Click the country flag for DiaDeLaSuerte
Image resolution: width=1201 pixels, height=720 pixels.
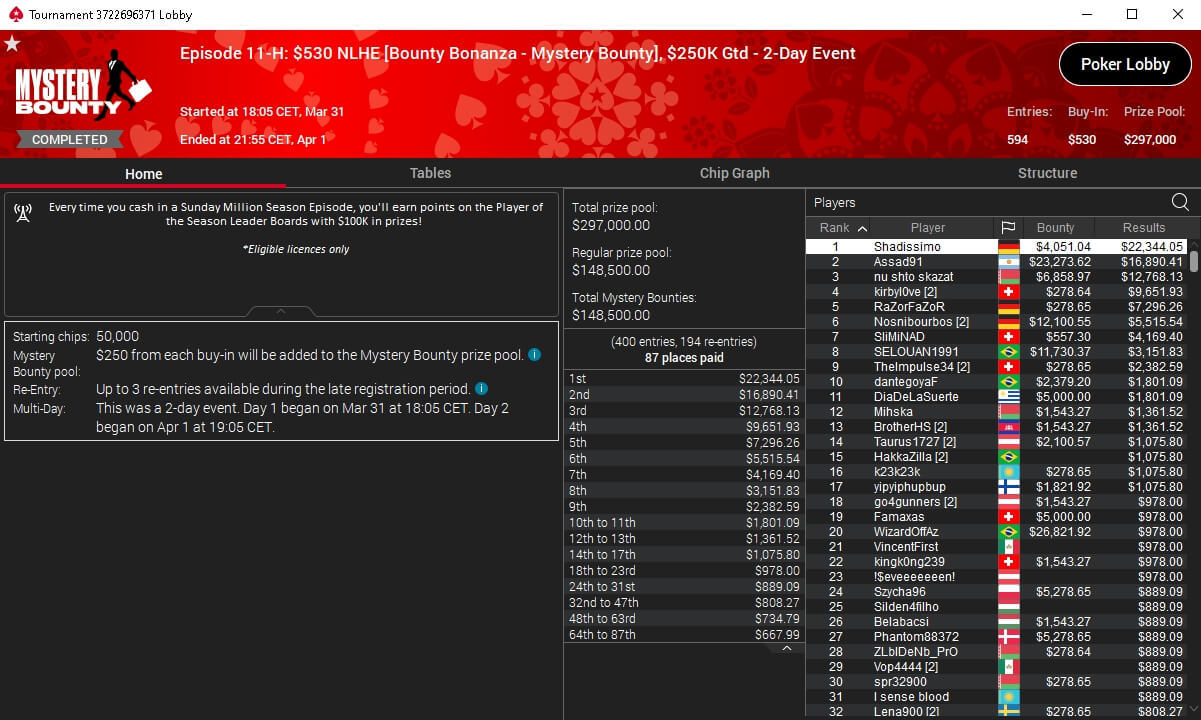click(1008, 397)
